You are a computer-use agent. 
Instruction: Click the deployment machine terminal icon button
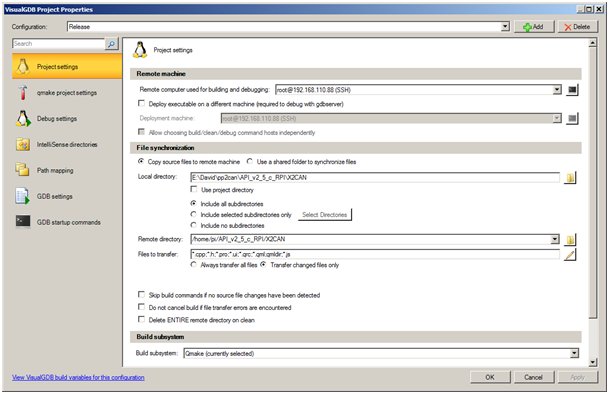[572, 119]
